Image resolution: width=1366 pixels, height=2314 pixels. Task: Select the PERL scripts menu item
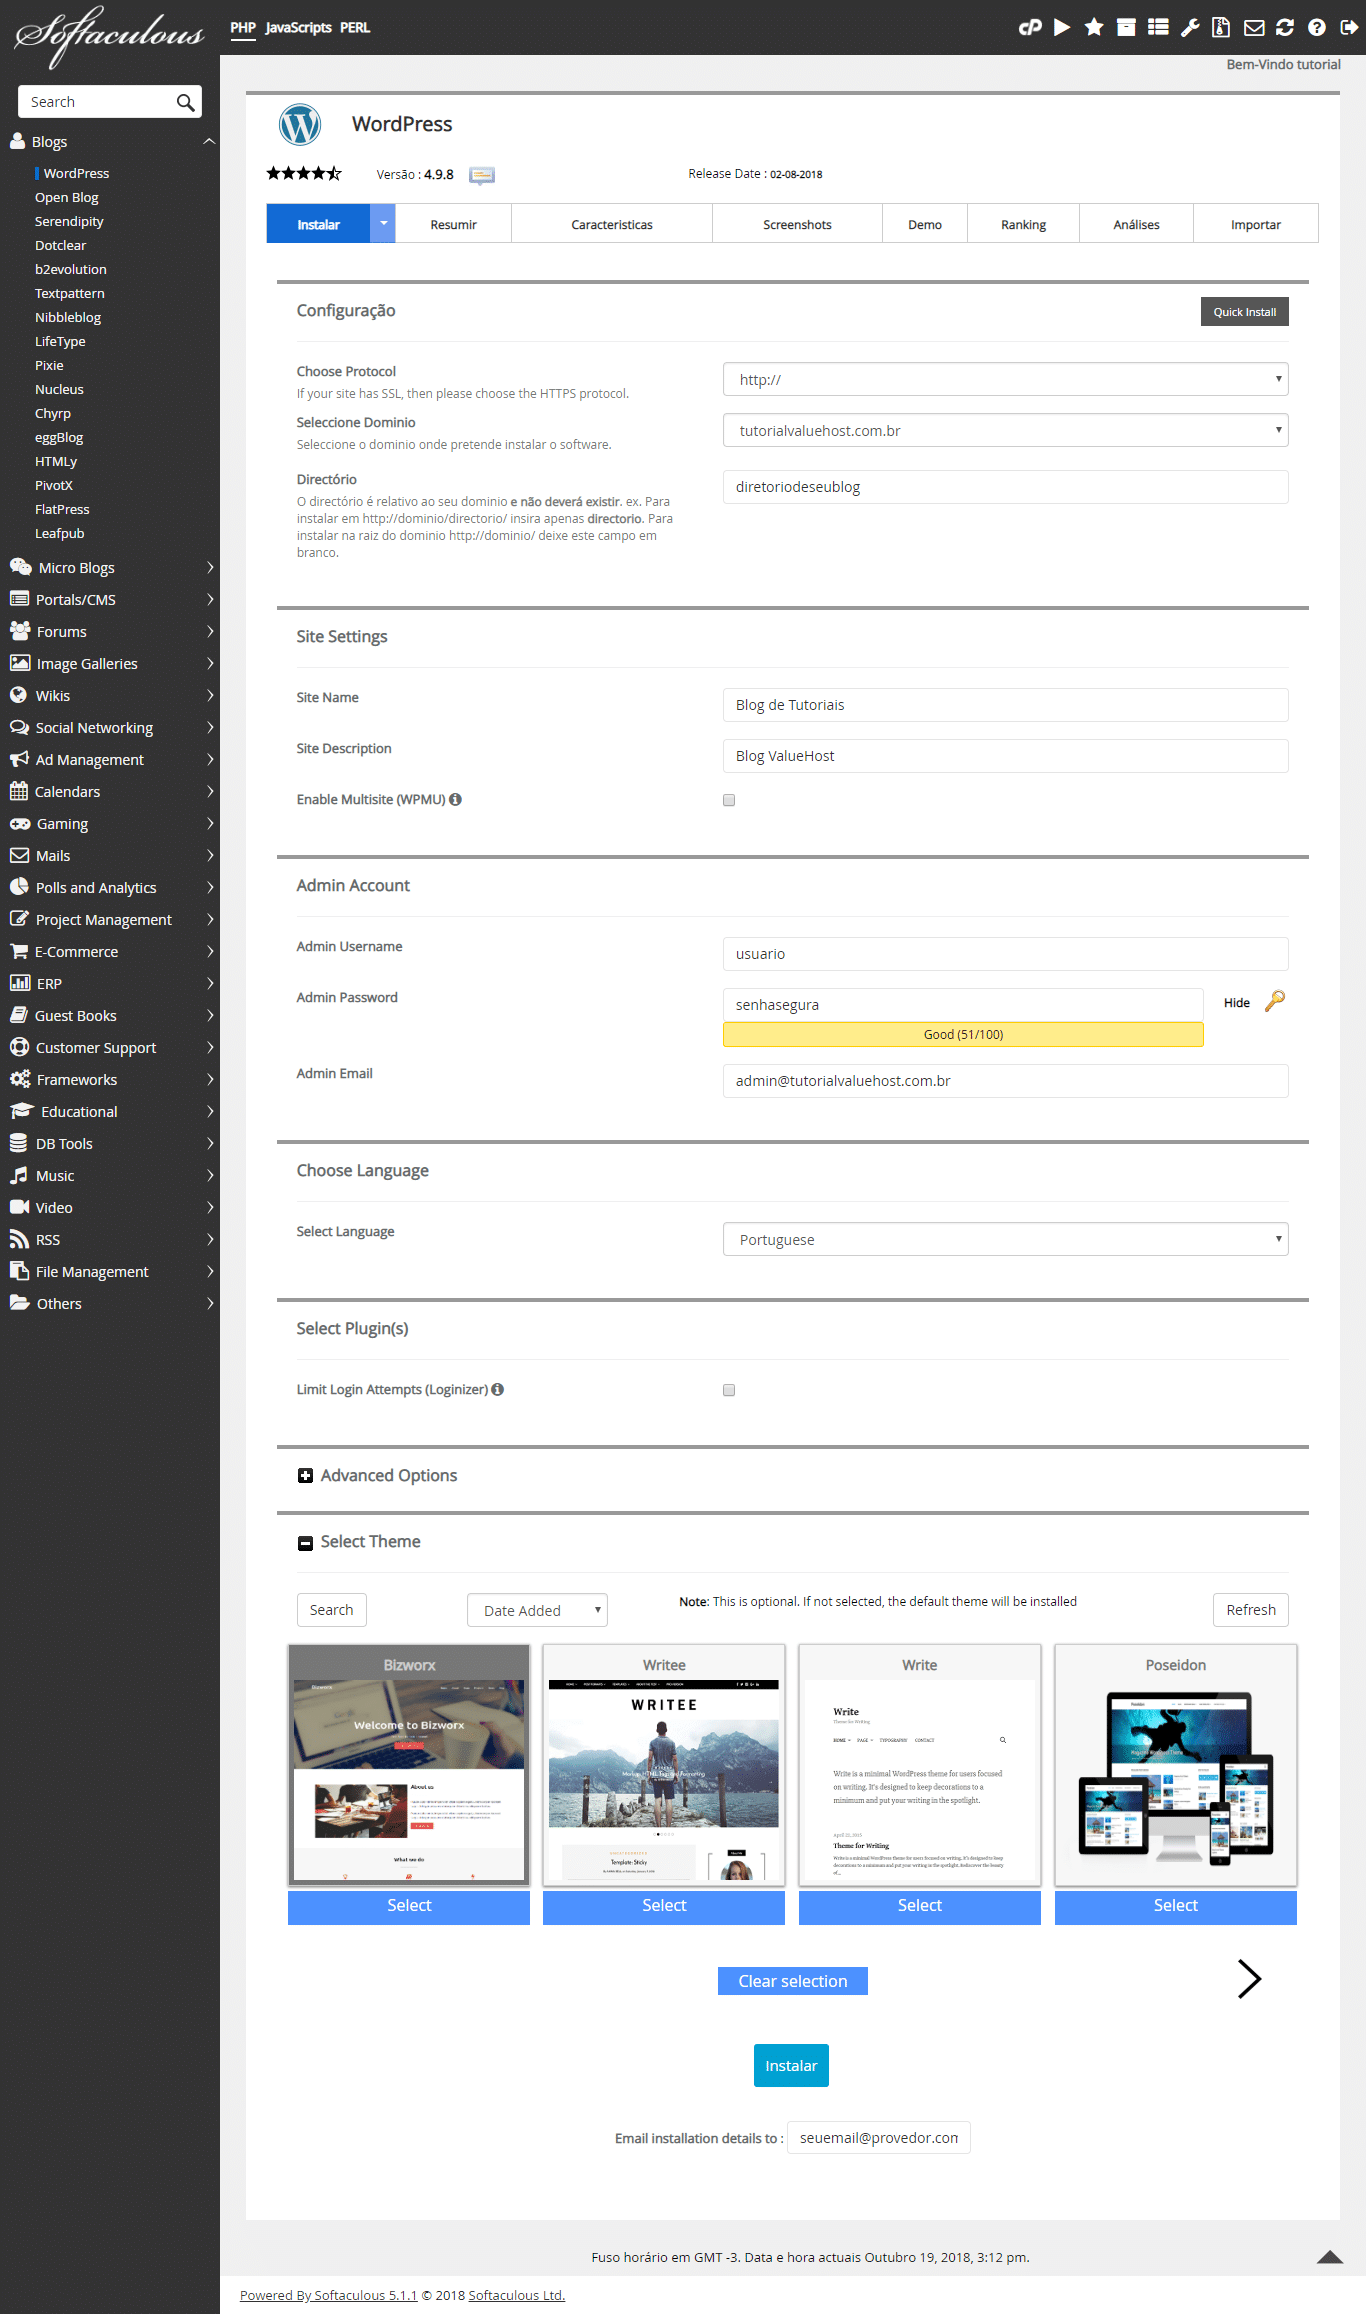point(355,28)
